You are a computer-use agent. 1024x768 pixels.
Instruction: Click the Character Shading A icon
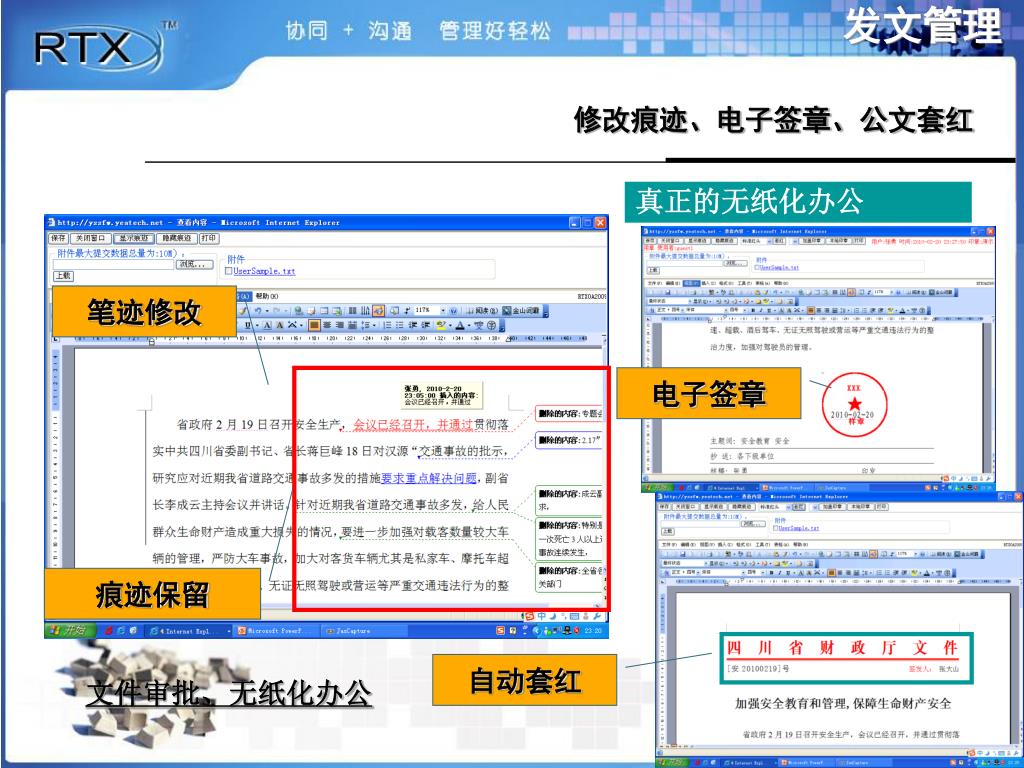[280, 325]
